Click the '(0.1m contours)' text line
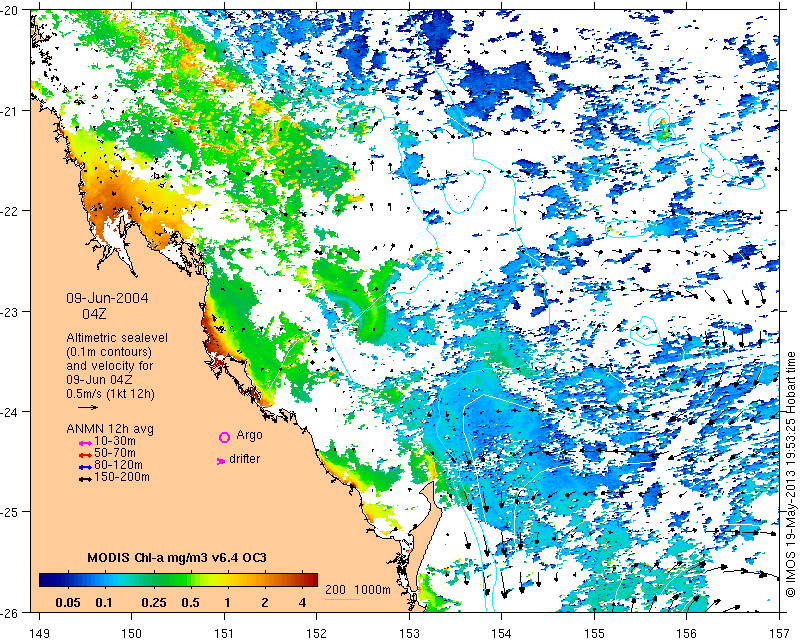Image resolution: width=800 pixels, height=640 pixels. click(x=109, y=352)
